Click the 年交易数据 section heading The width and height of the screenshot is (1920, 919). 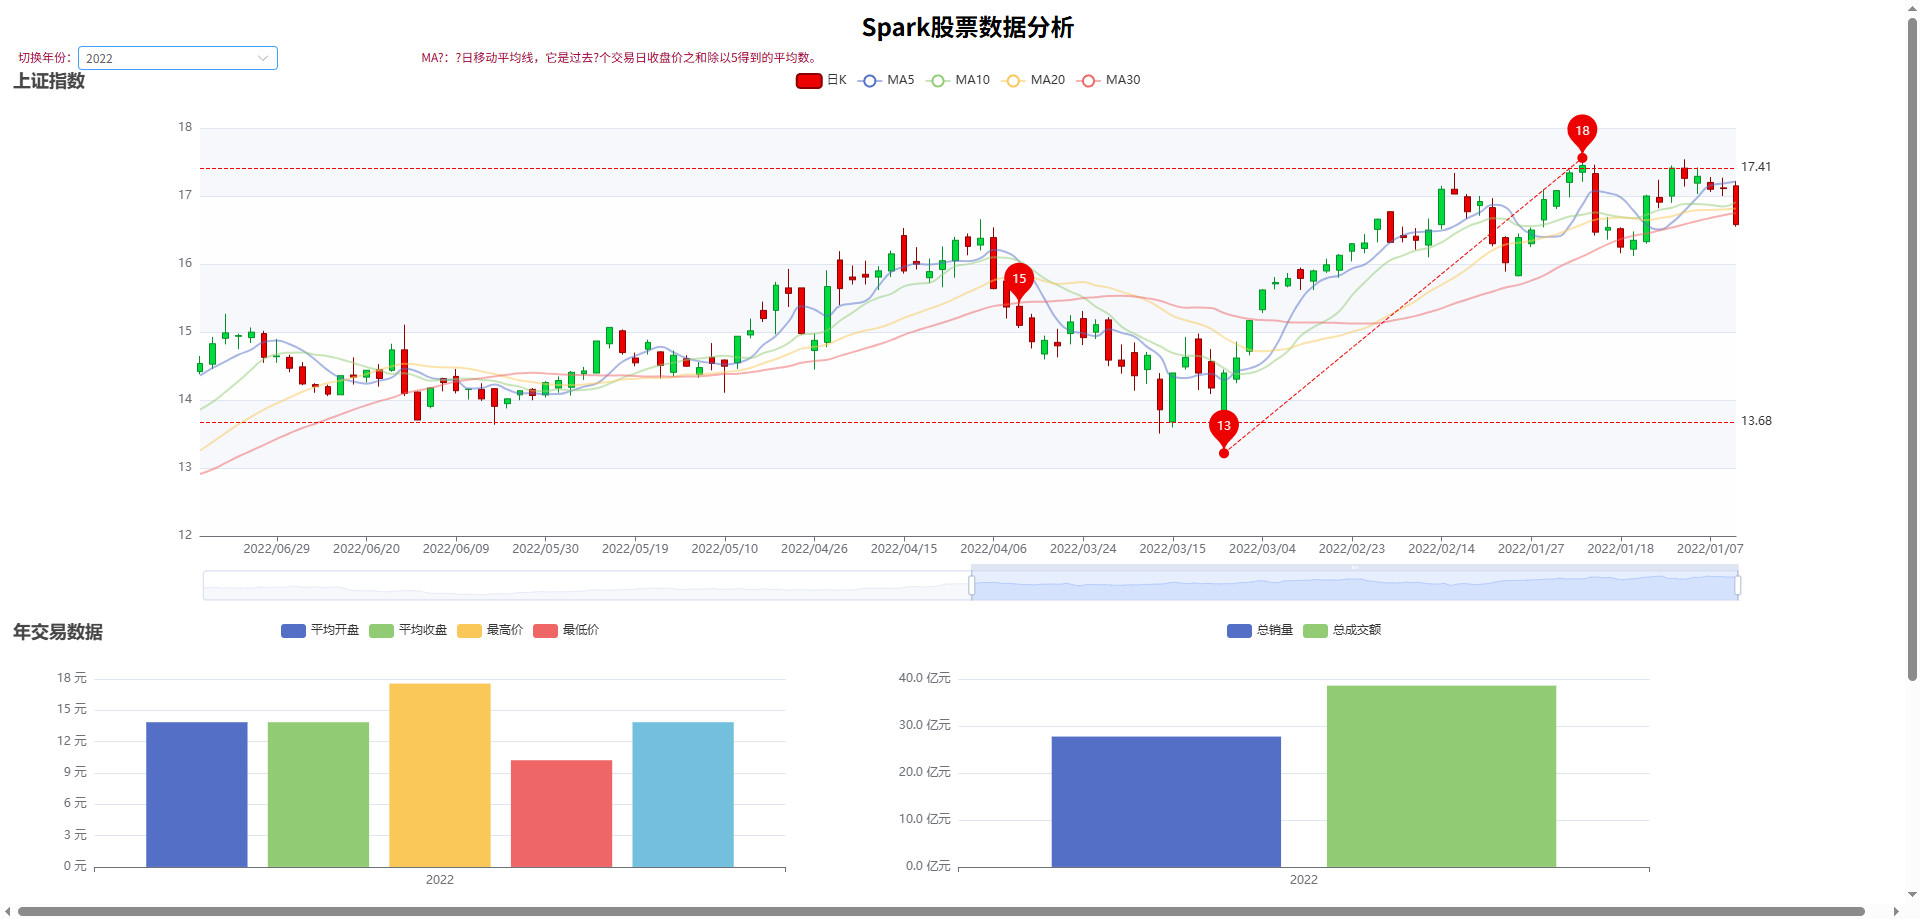(x=58, y=632)
